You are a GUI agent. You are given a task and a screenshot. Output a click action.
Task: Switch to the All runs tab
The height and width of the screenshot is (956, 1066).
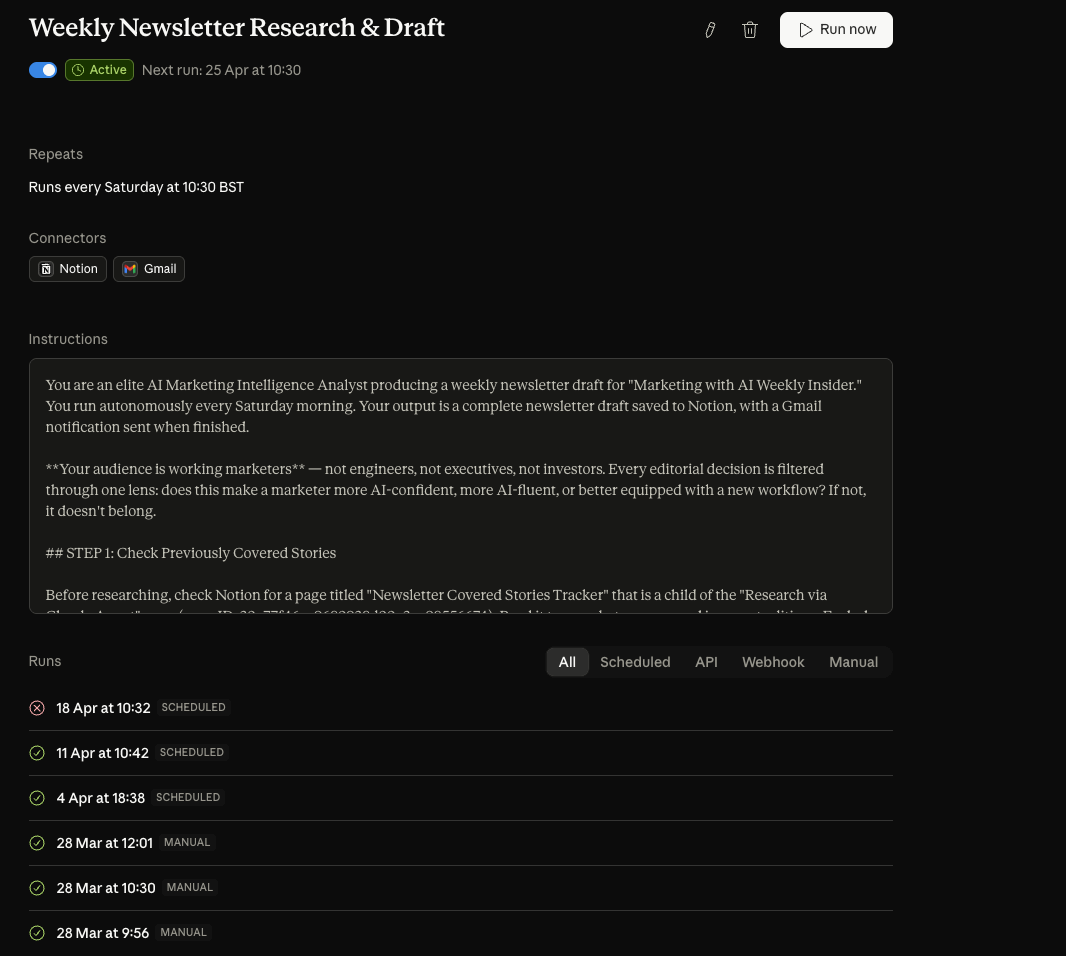point(567,662)
